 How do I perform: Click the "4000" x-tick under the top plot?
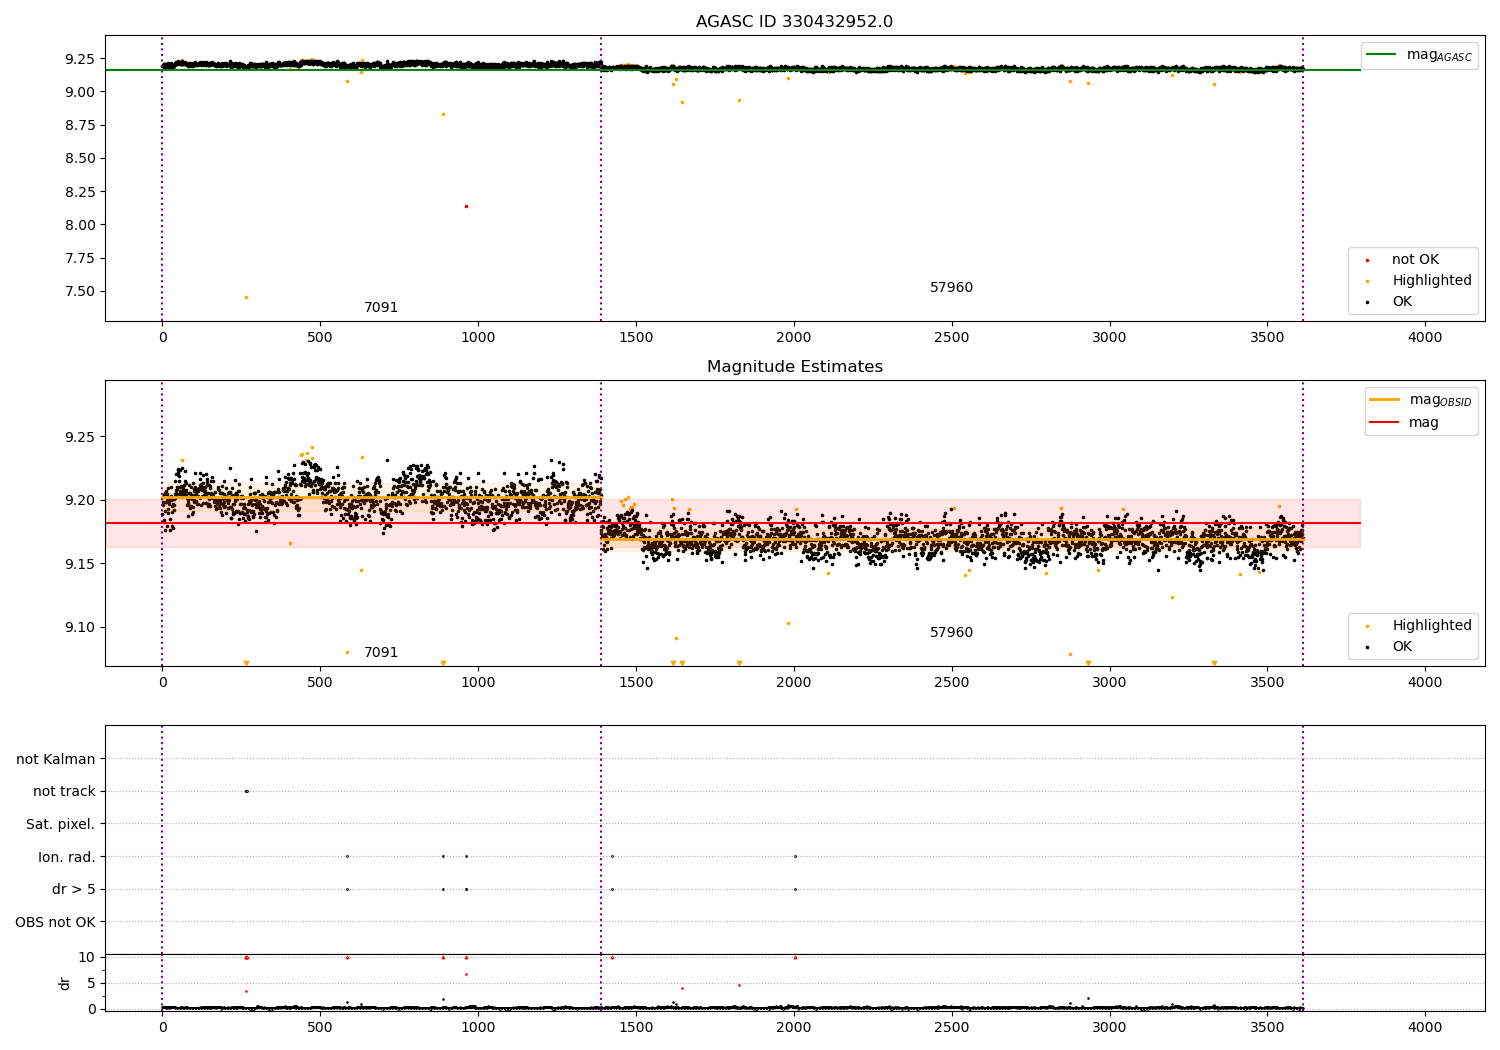click(1425, 338)
